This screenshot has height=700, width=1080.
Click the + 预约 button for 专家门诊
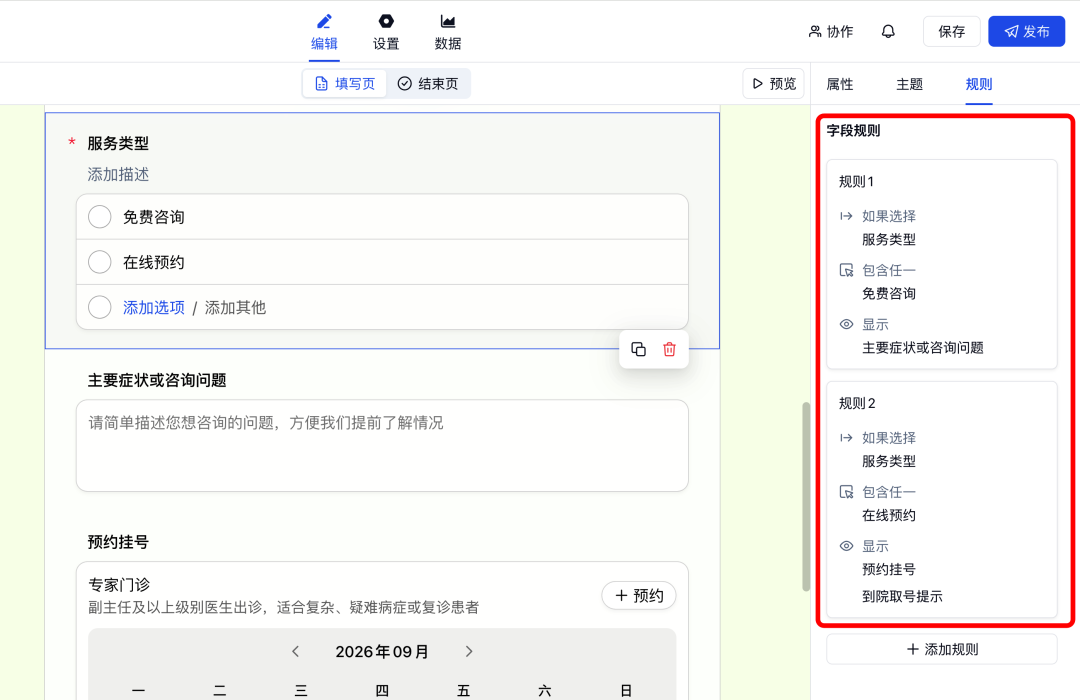638,596
